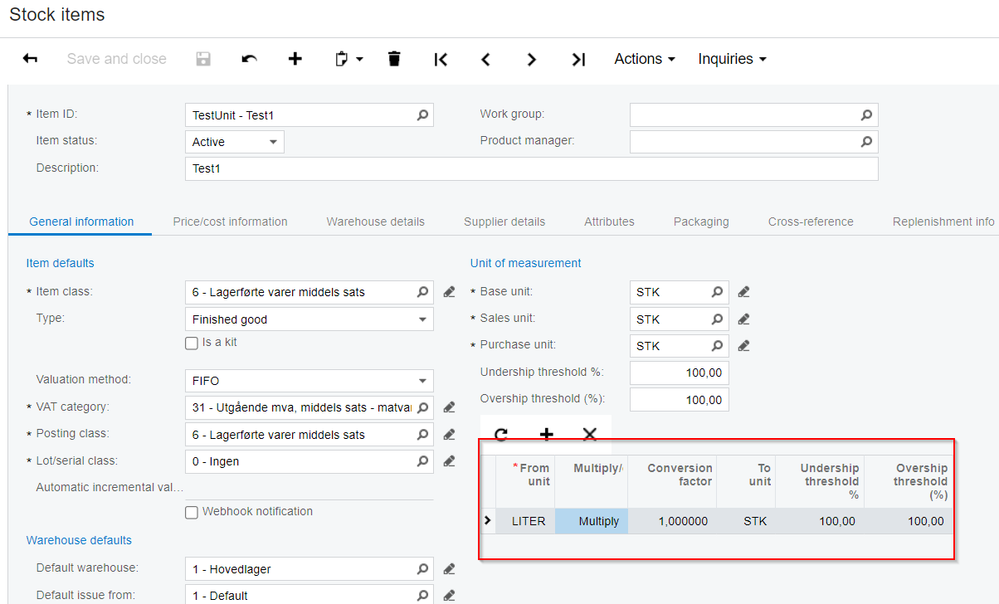
Task: Click the undo icon in toolbar
Action: (249, 59)
